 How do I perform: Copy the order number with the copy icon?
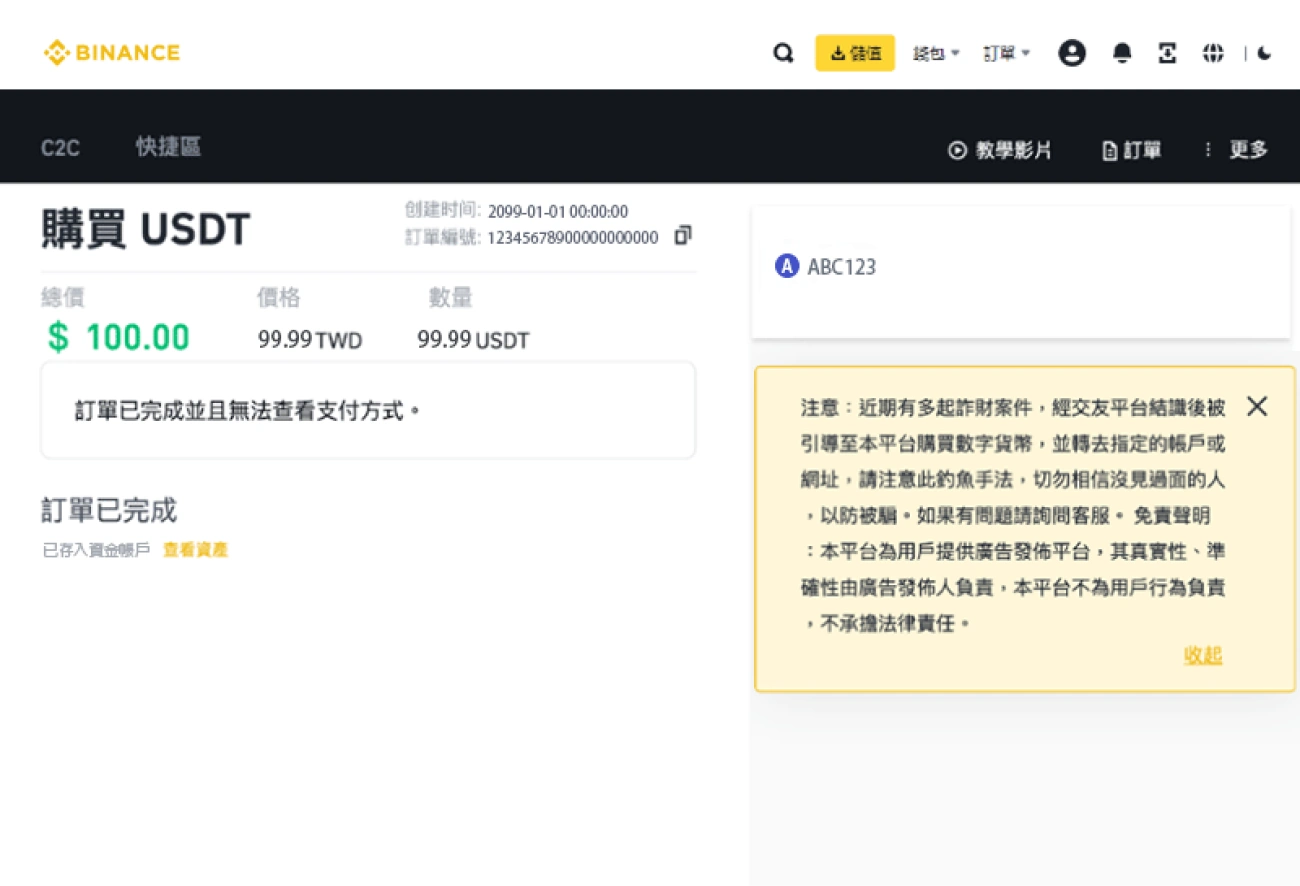point(683,236)
